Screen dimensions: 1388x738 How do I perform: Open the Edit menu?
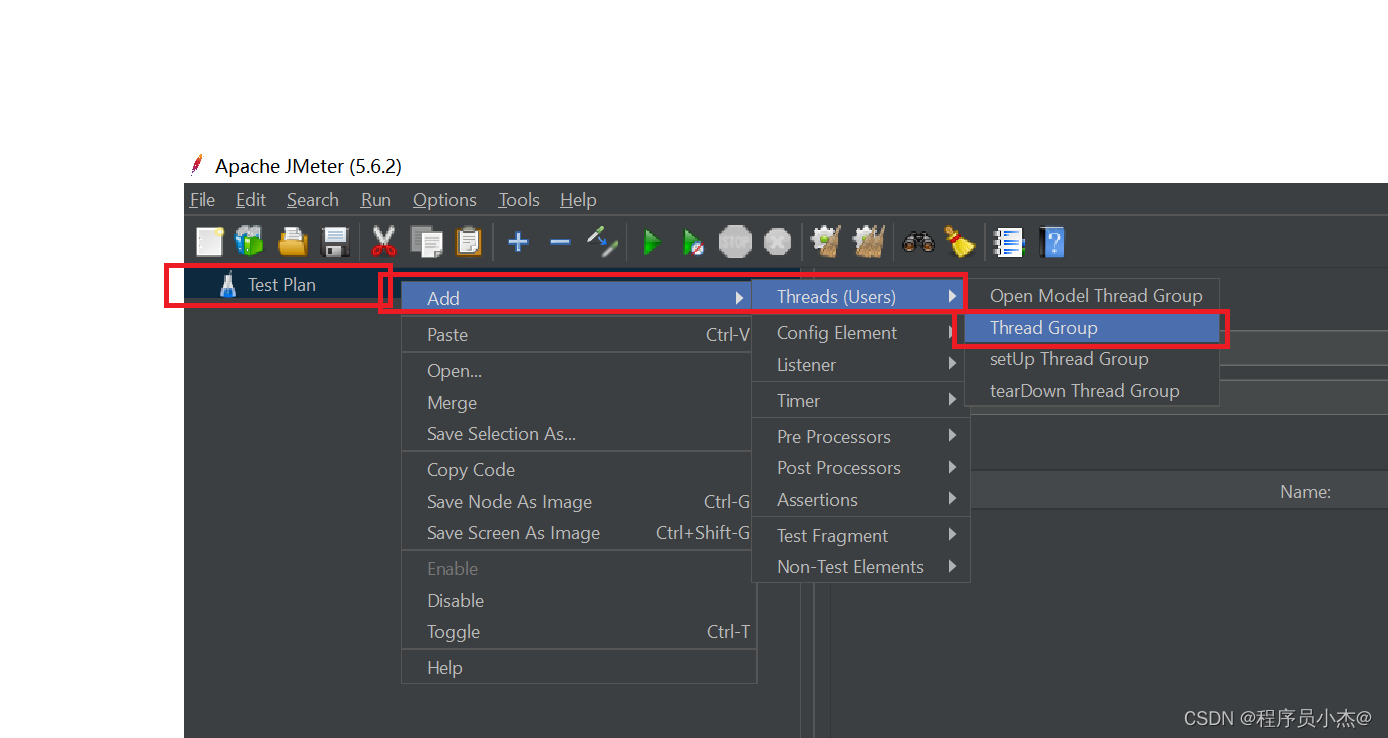pos(251,200)
